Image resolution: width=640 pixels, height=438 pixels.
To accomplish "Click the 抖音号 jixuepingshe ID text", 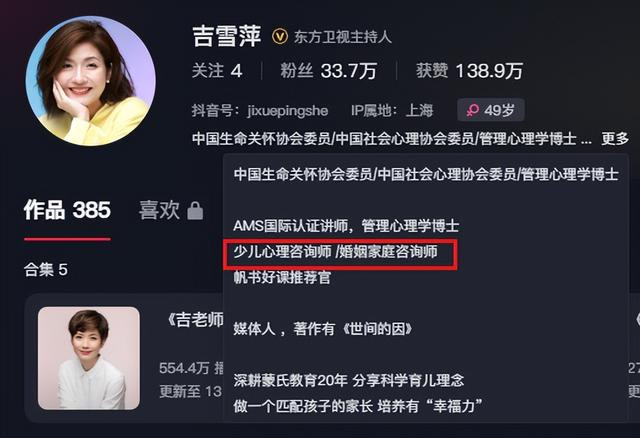I will (x=260, y=110).
